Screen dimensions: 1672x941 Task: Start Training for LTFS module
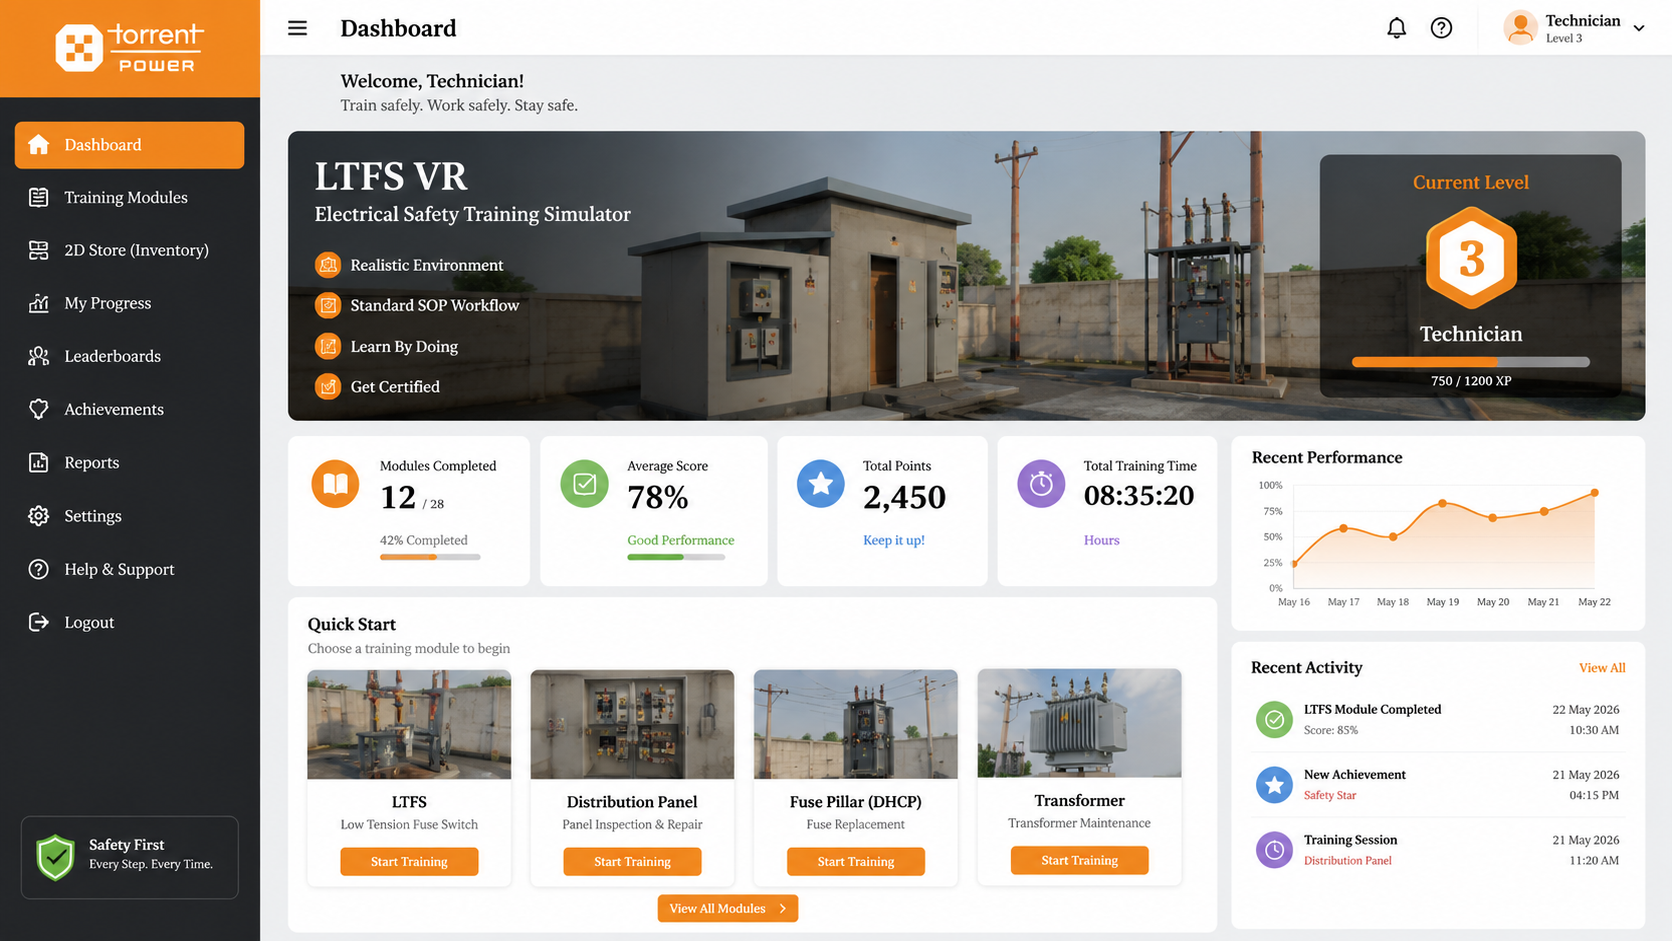click(409, 861)
